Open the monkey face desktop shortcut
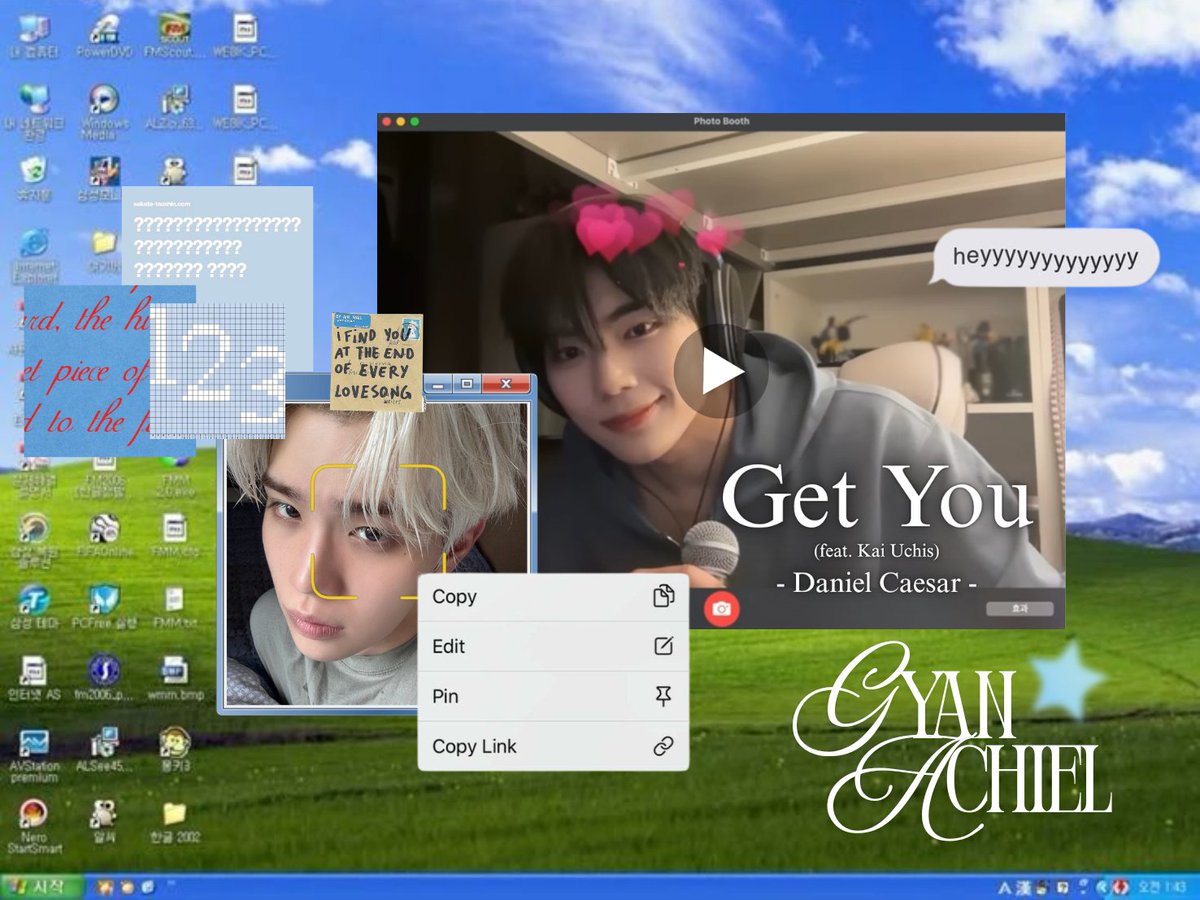The width and height of the screenshot is (1200, 900). [x=174, y=750]
